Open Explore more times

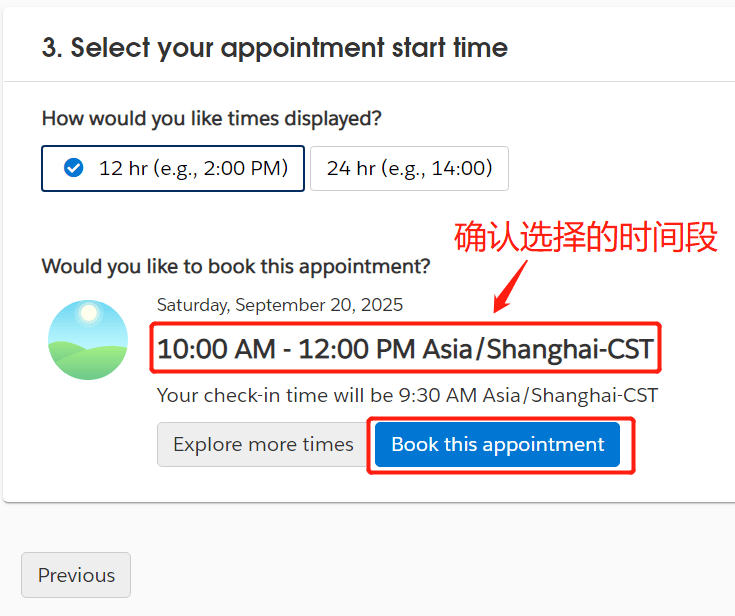[x=263, y=444]
